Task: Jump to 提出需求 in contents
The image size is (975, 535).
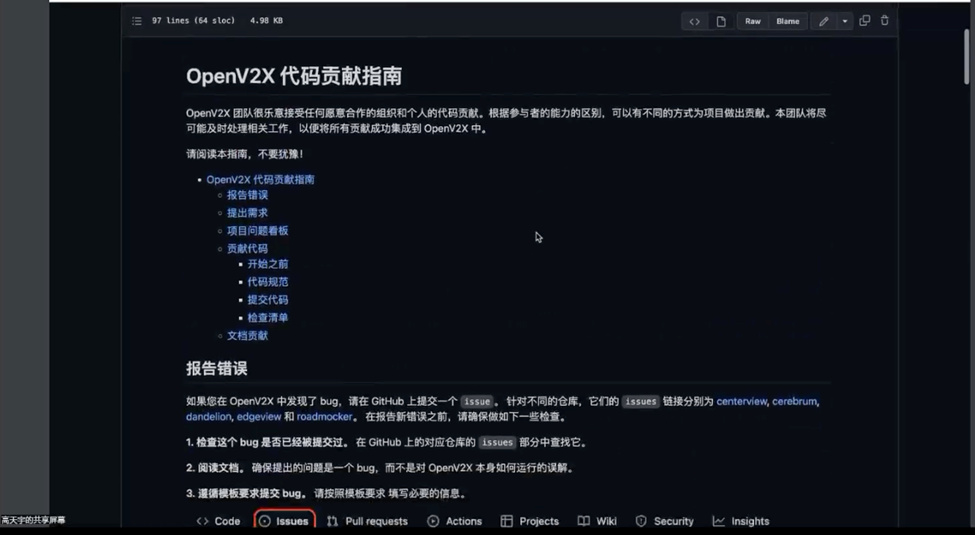Action: coord(247,213)
